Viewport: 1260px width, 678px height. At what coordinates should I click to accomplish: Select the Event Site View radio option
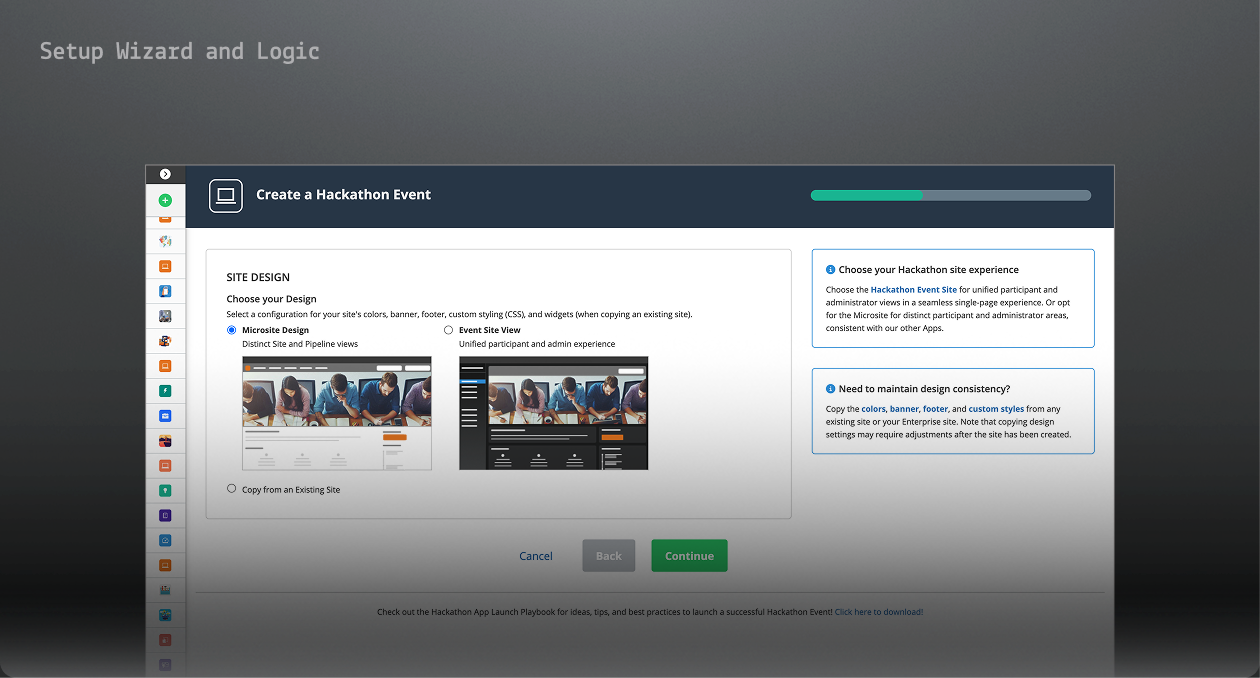[448, 330]
